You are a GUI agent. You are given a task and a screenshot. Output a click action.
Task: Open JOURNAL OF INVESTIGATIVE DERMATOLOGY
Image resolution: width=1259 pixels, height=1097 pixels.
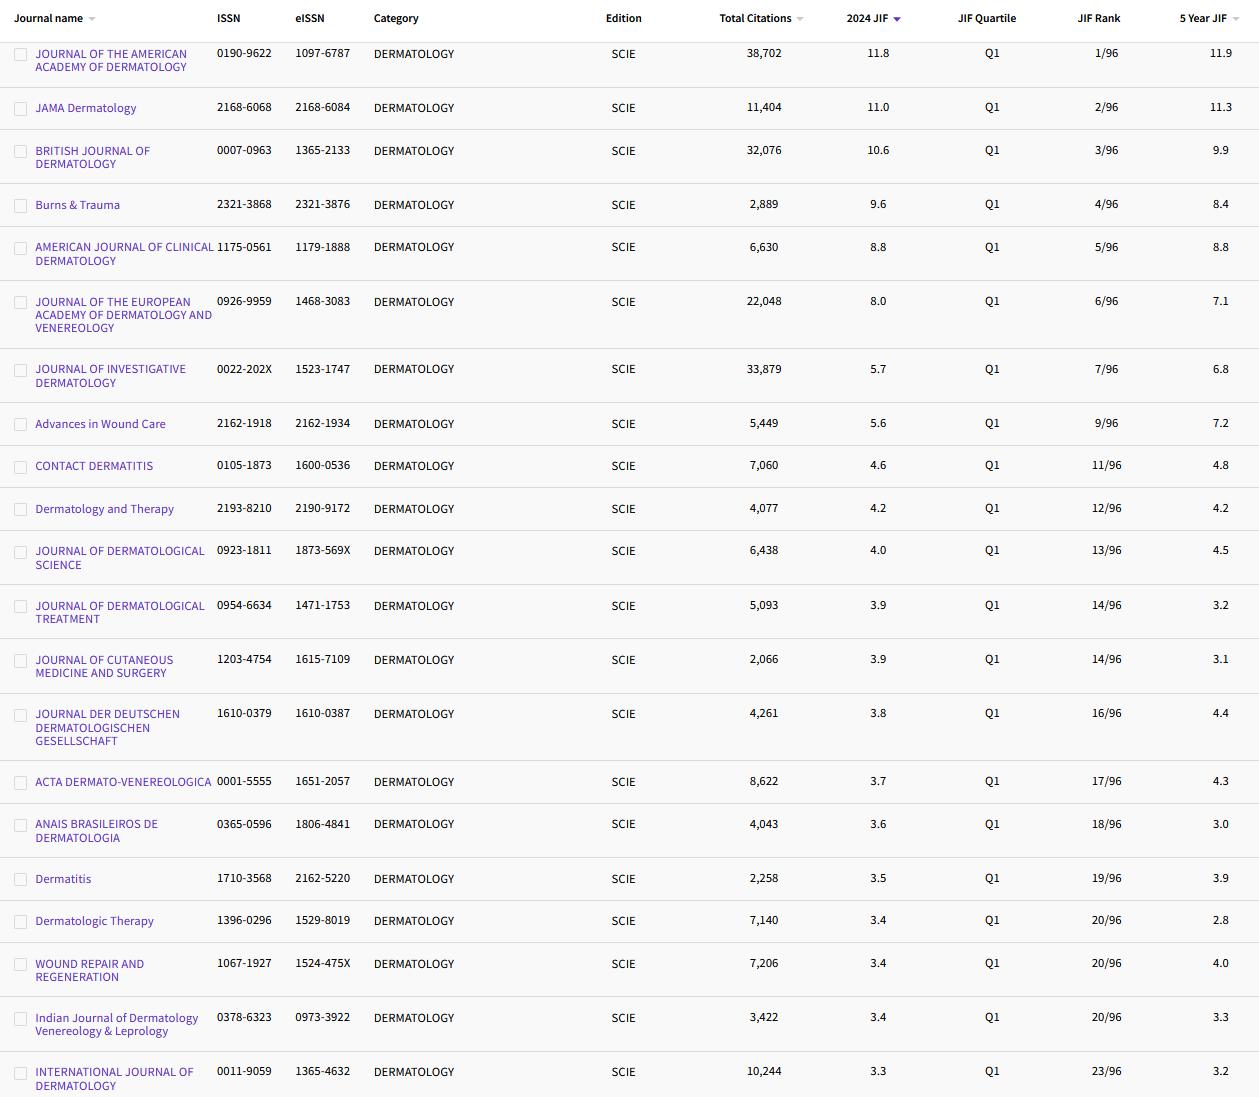click(x=111, y=375)
